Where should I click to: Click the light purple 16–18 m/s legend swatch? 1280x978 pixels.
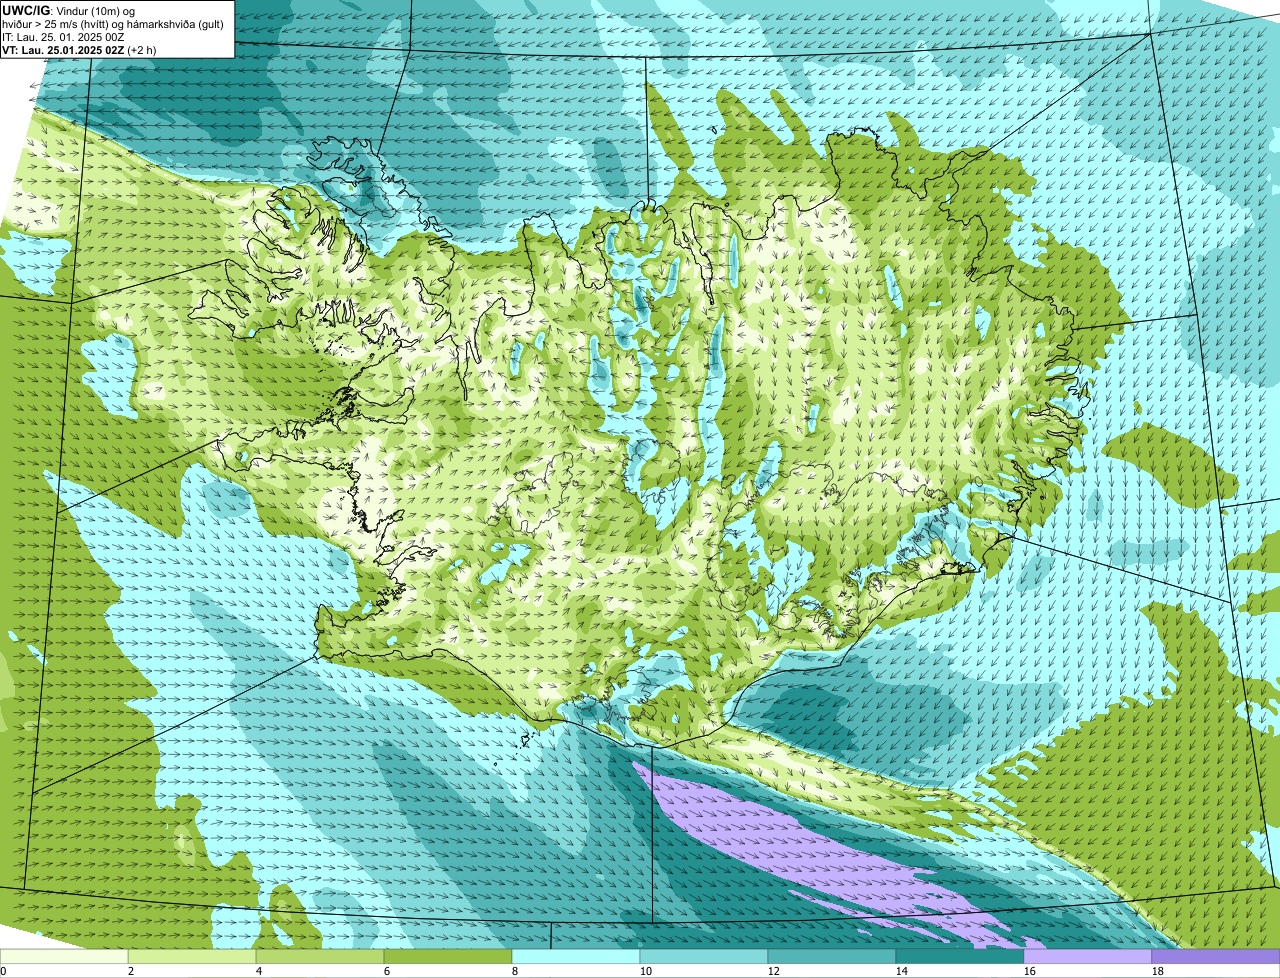tap(1088, 956)
